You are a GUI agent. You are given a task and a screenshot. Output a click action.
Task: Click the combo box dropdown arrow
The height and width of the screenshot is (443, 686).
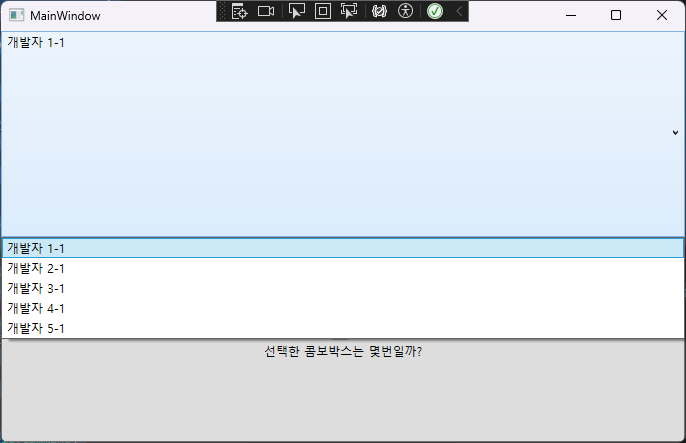coord(675,133)
